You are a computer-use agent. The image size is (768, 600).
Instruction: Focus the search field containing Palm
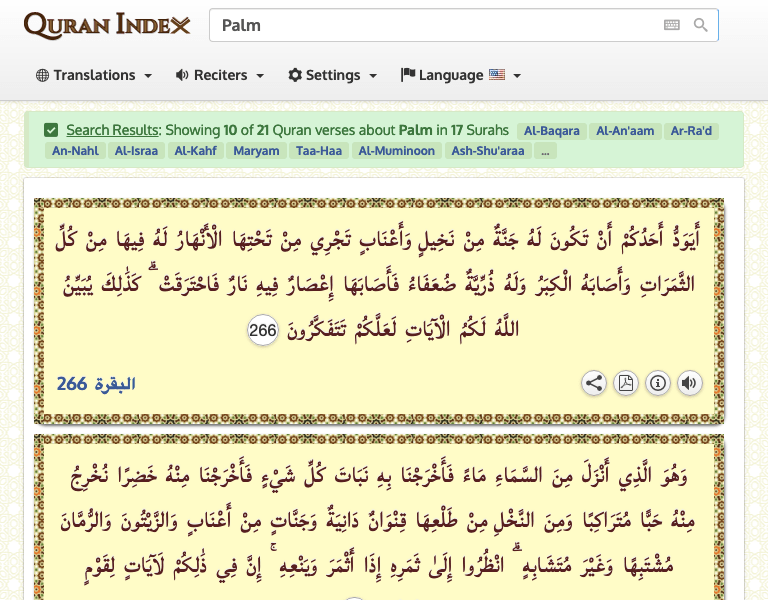pos(430,25)
